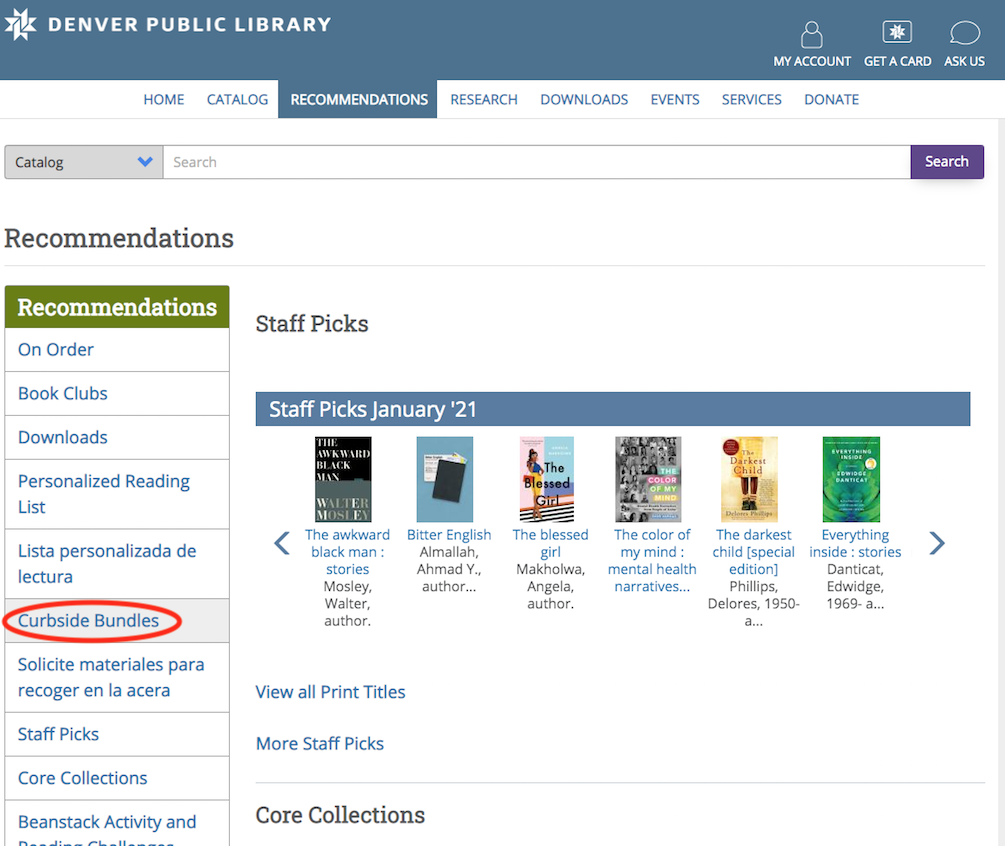This screenshot has height=846, width=1005.
Task: Click into the Search text field
Action: [x=536, y=162]
